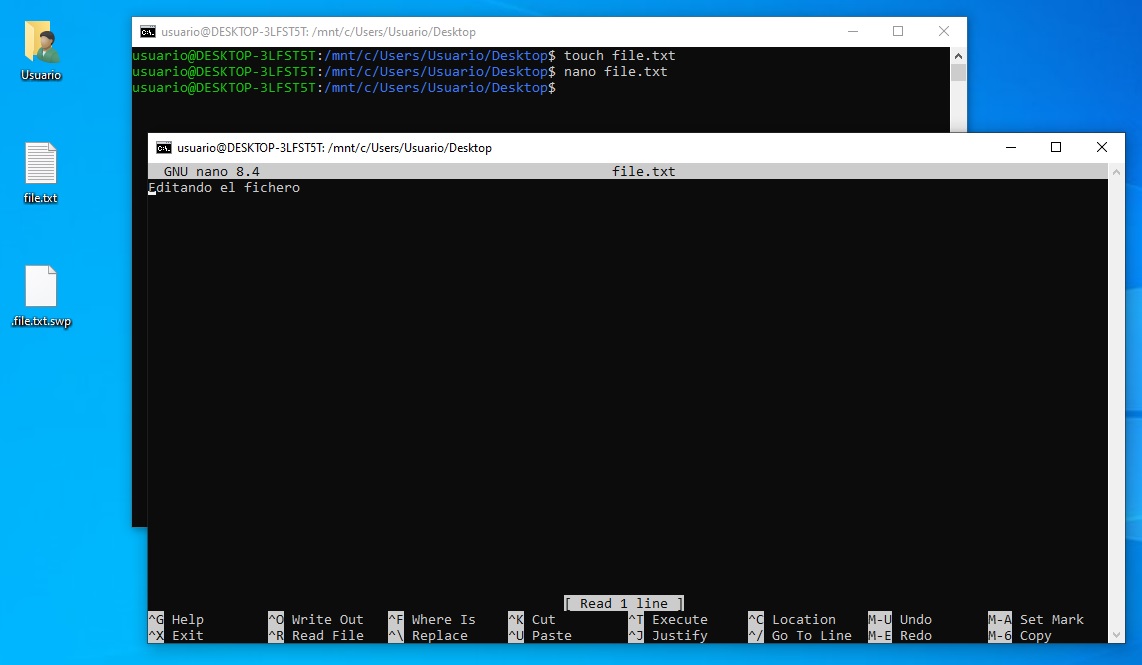Click the ^R Read File shortcut
The width and height of the screenshot is (1142, 665).
(x=316, y=636)
